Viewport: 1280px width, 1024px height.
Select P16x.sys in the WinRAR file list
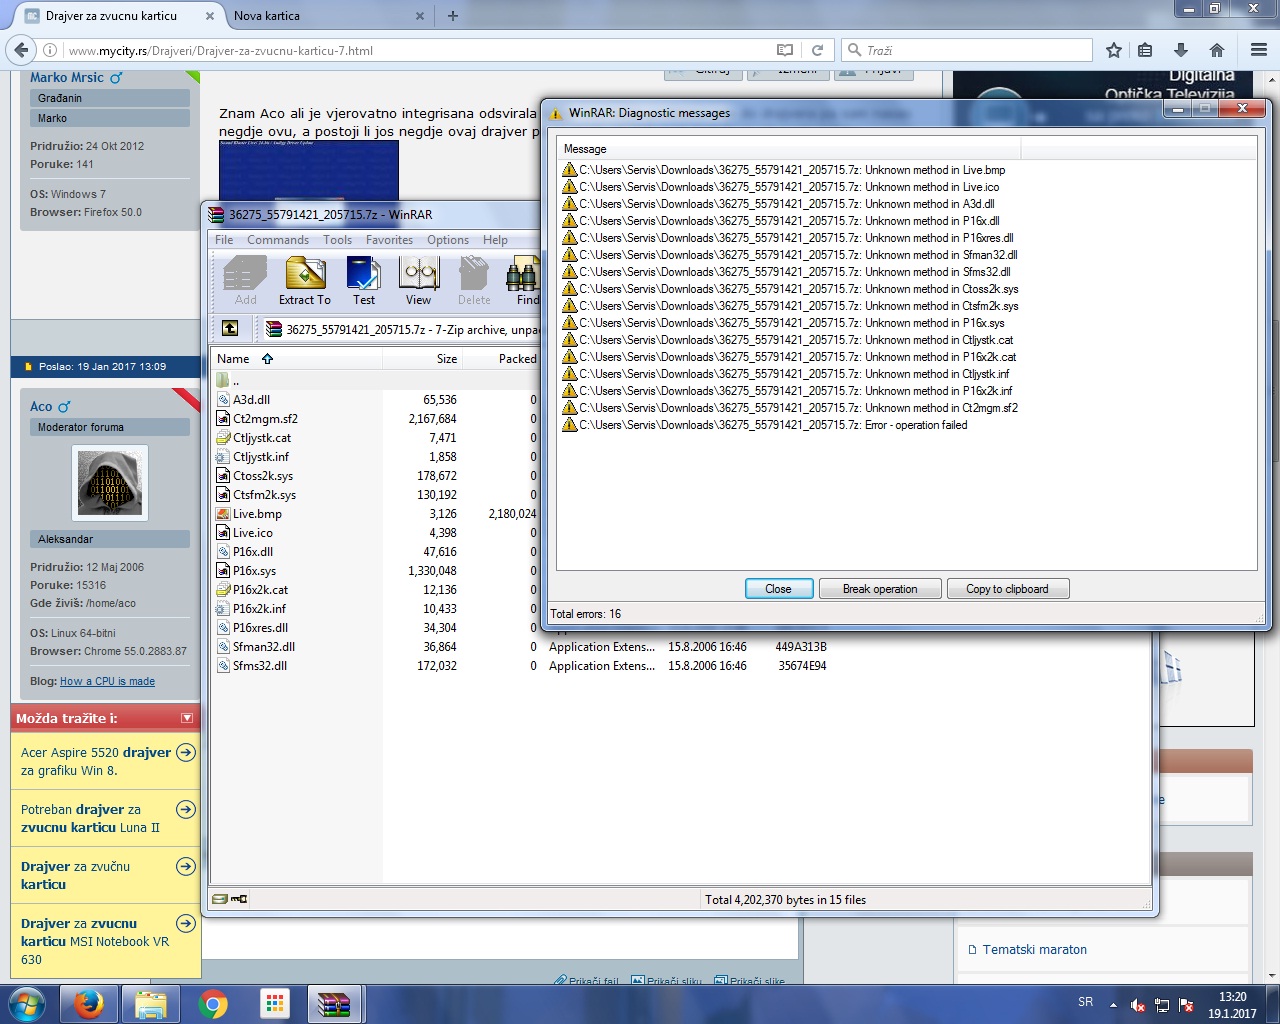click(x=254, y=571)
